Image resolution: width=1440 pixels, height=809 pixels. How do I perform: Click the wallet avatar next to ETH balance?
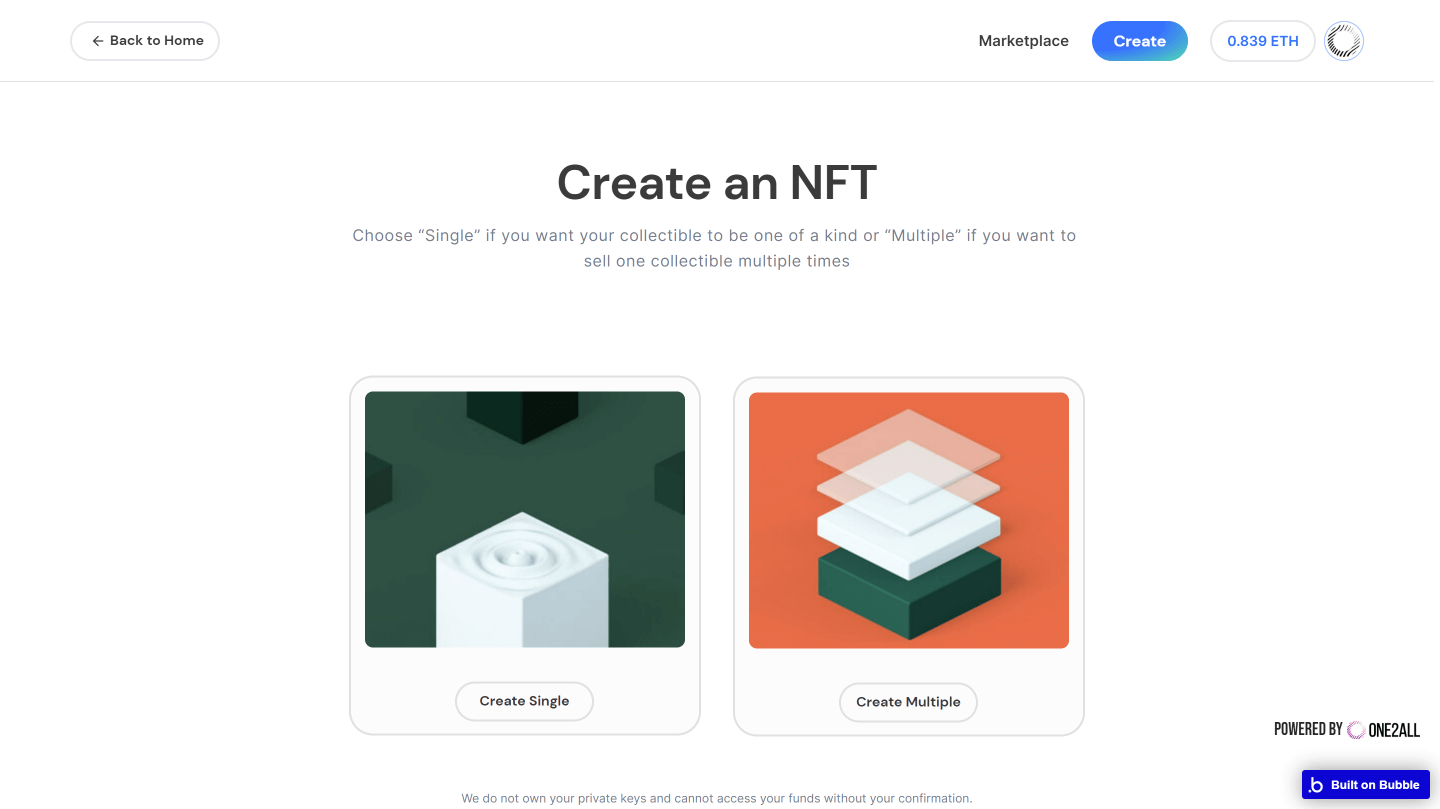[1343, 40]
